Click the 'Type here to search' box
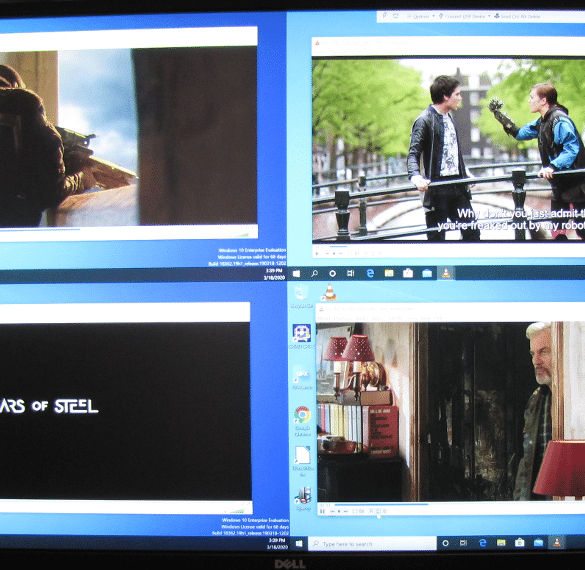 [x=373, y=544]
